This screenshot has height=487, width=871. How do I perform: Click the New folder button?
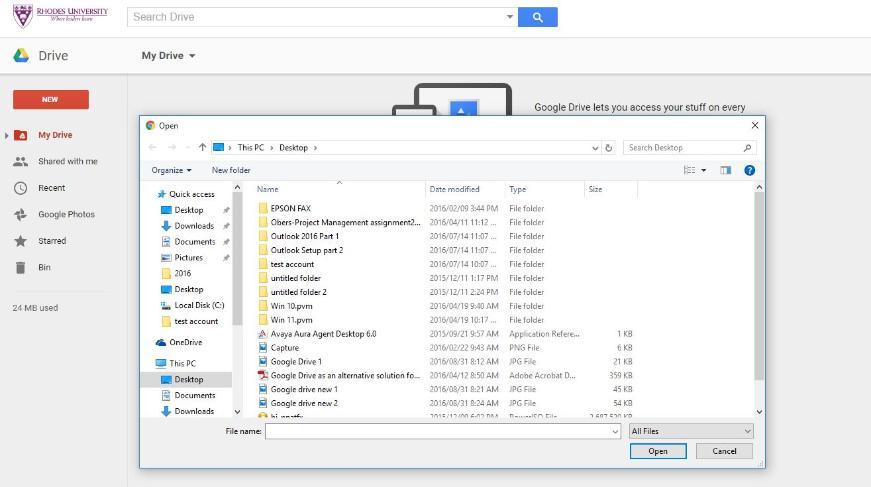[x=231, y=170]
